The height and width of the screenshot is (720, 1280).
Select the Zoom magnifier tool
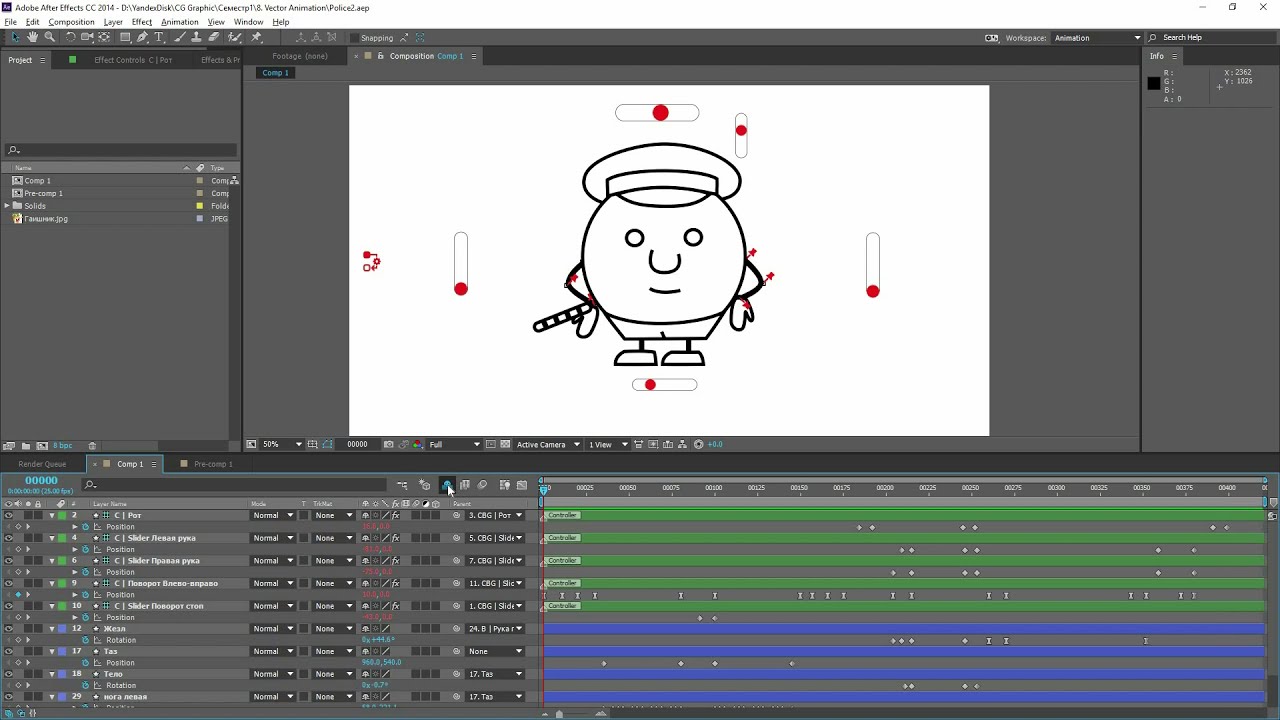(49, 37)
